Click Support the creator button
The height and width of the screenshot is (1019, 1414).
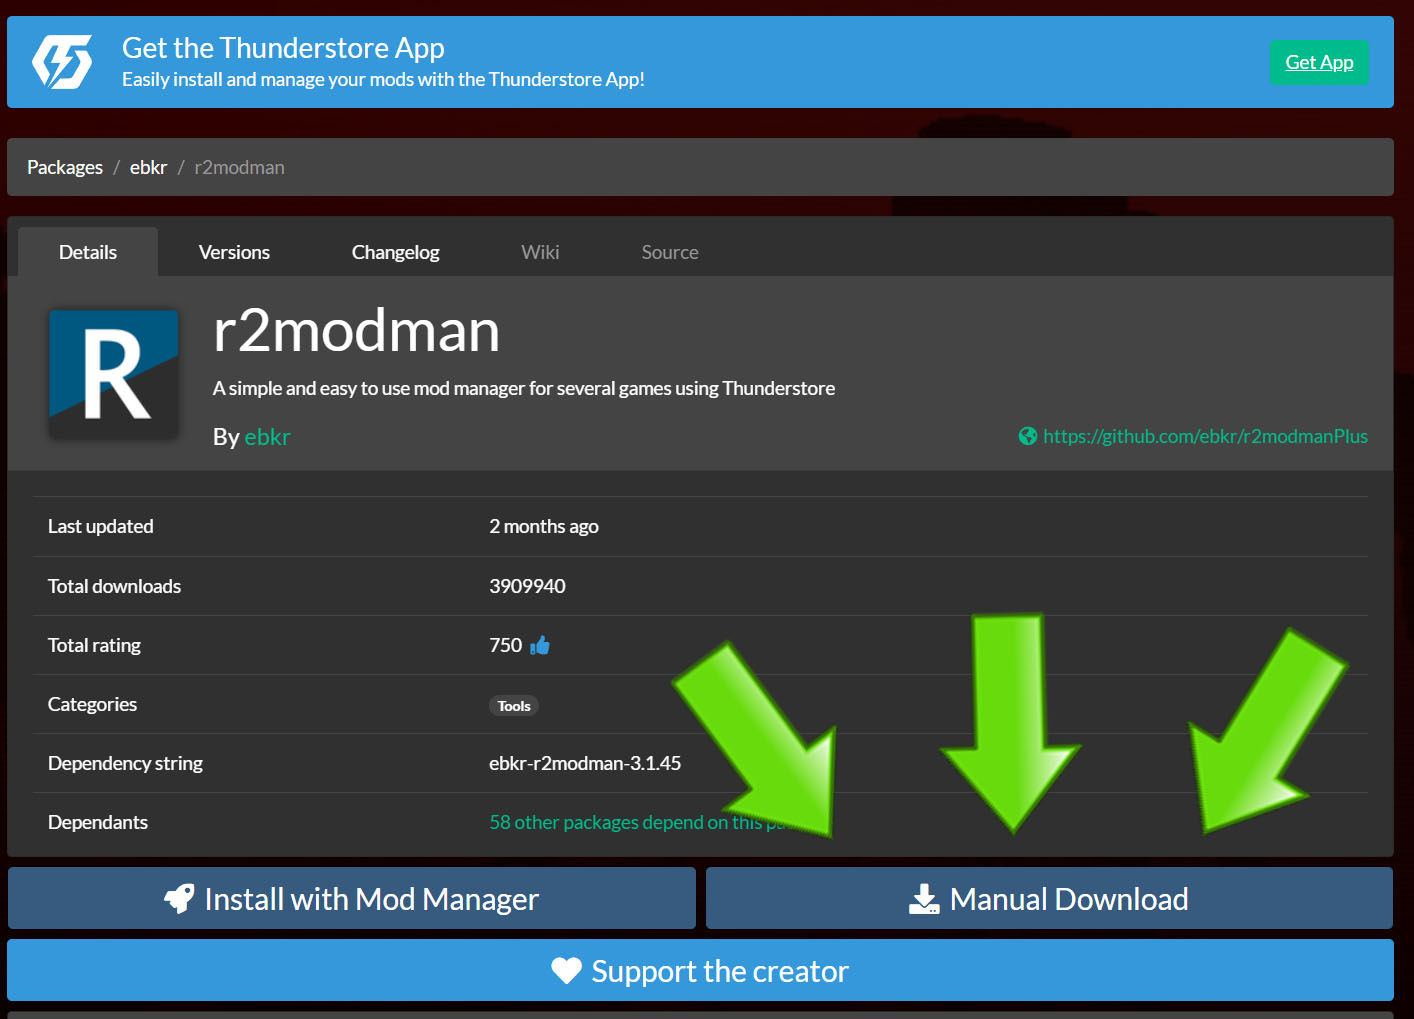point(700,970)
